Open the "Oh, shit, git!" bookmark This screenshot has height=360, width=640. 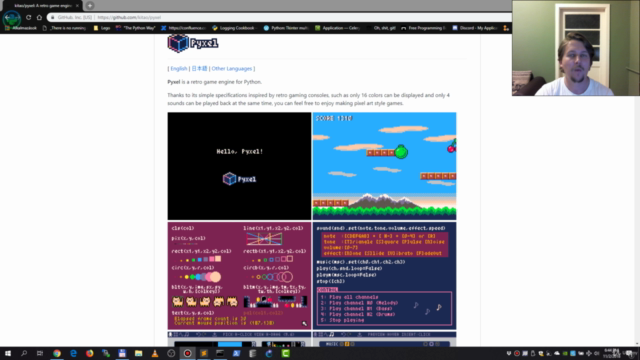coord(381,28)
